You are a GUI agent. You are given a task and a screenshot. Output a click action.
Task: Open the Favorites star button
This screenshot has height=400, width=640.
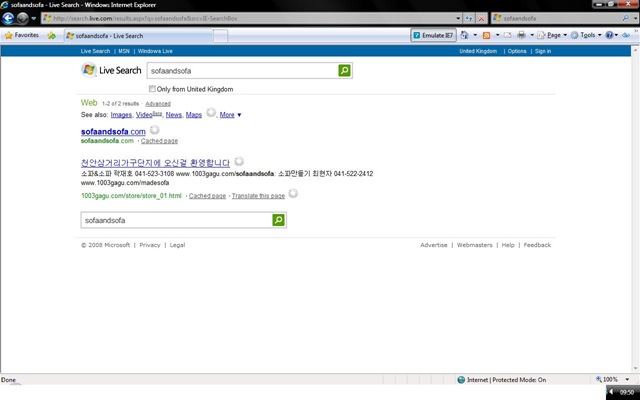pyautogui.click(x=22, y=36)
